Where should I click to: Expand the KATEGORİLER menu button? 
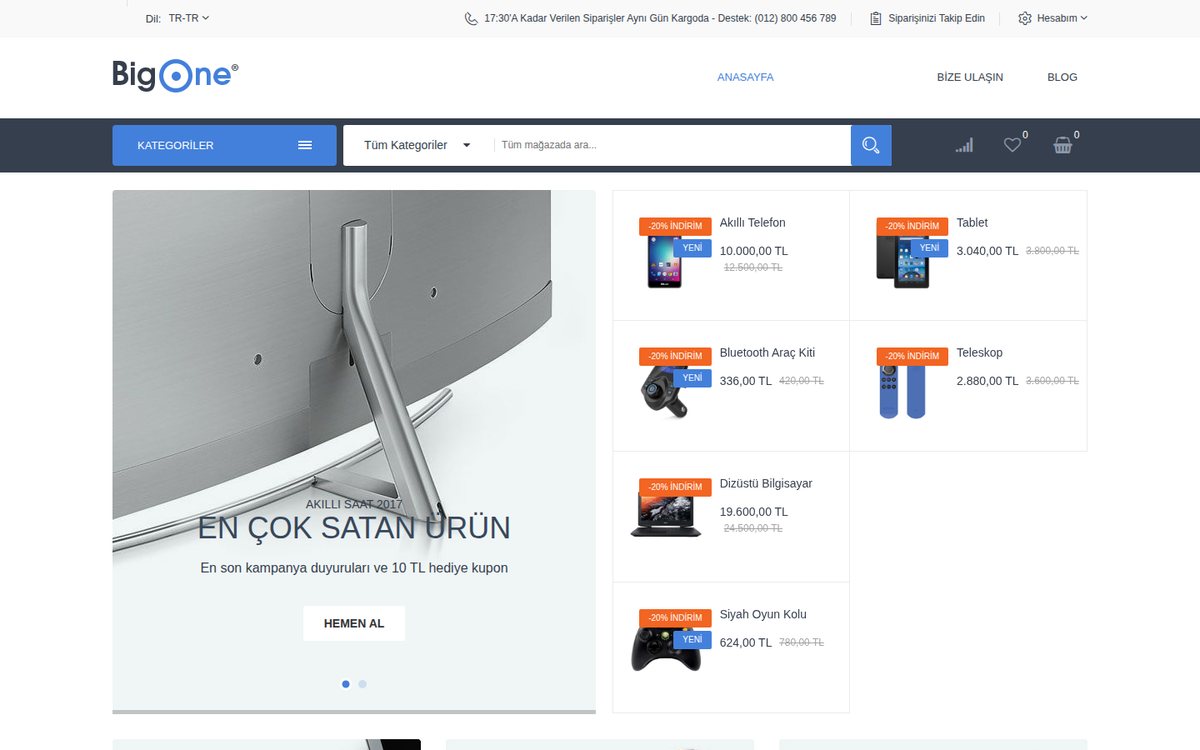pyautogui.click(x=224, y=145)
